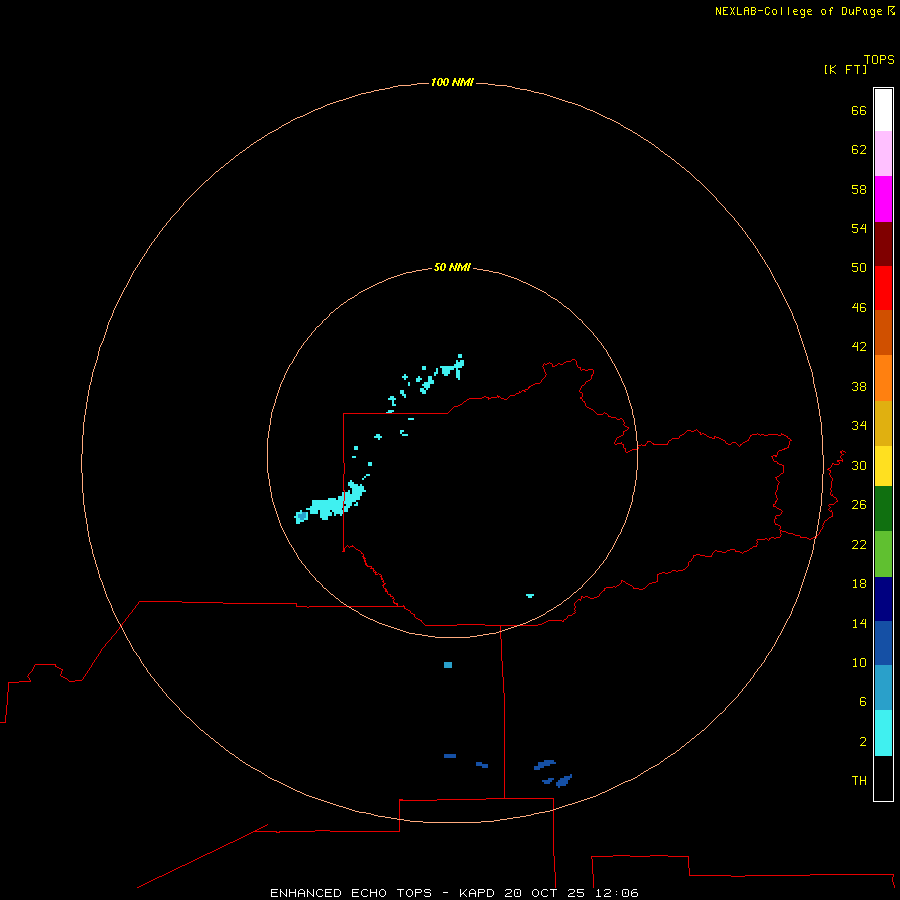Click the 62 legend value

tap(859, 150)
